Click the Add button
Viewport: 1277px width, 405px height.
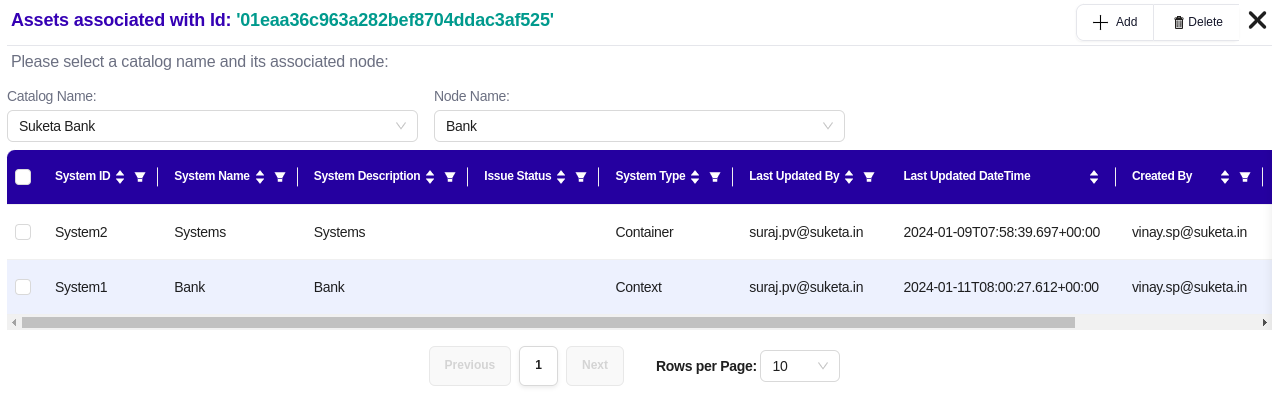click(1115, 22)
